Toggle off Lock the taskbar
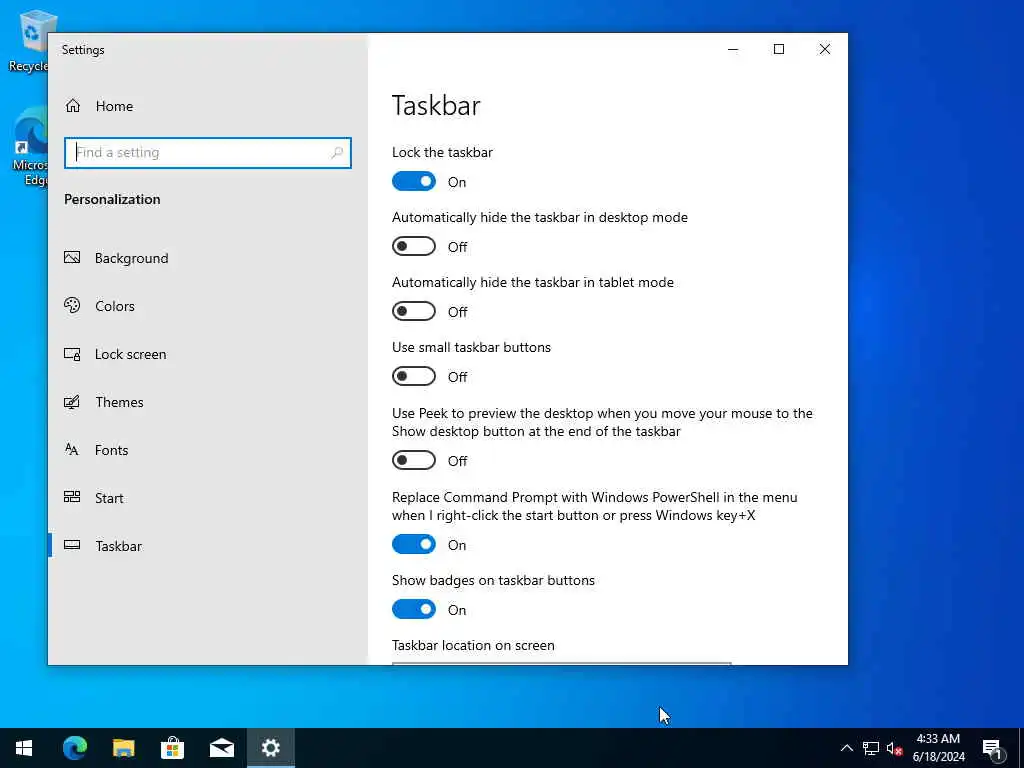1024x768 pixels. click(414, 182)
